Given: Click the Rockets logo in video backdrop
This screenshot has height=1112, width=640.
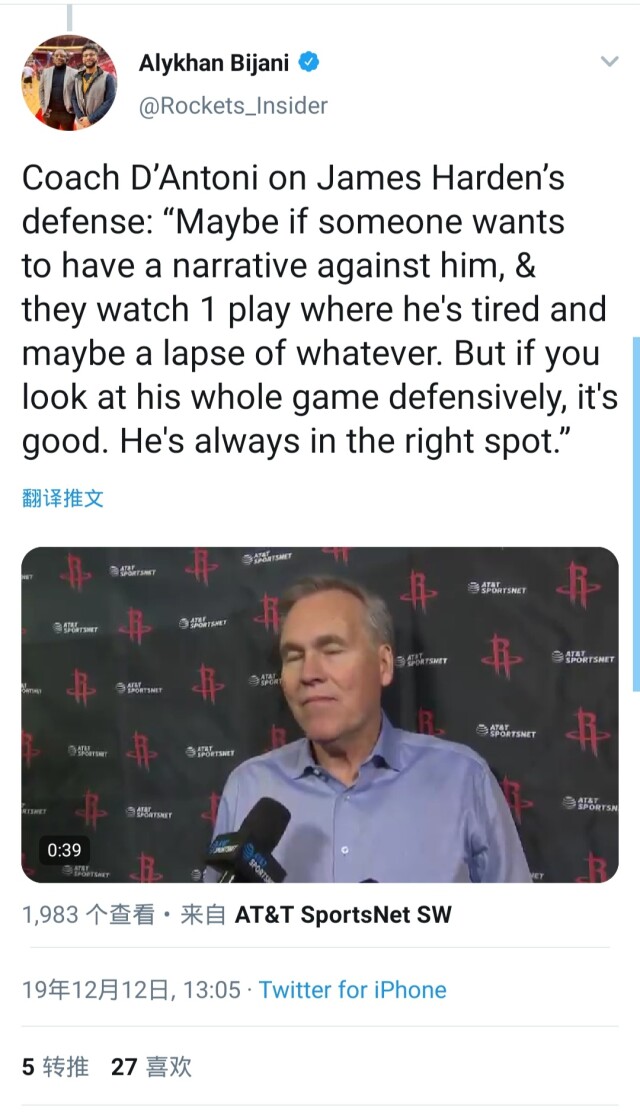Looking at the screenshot, I should (x=502, y=655).
